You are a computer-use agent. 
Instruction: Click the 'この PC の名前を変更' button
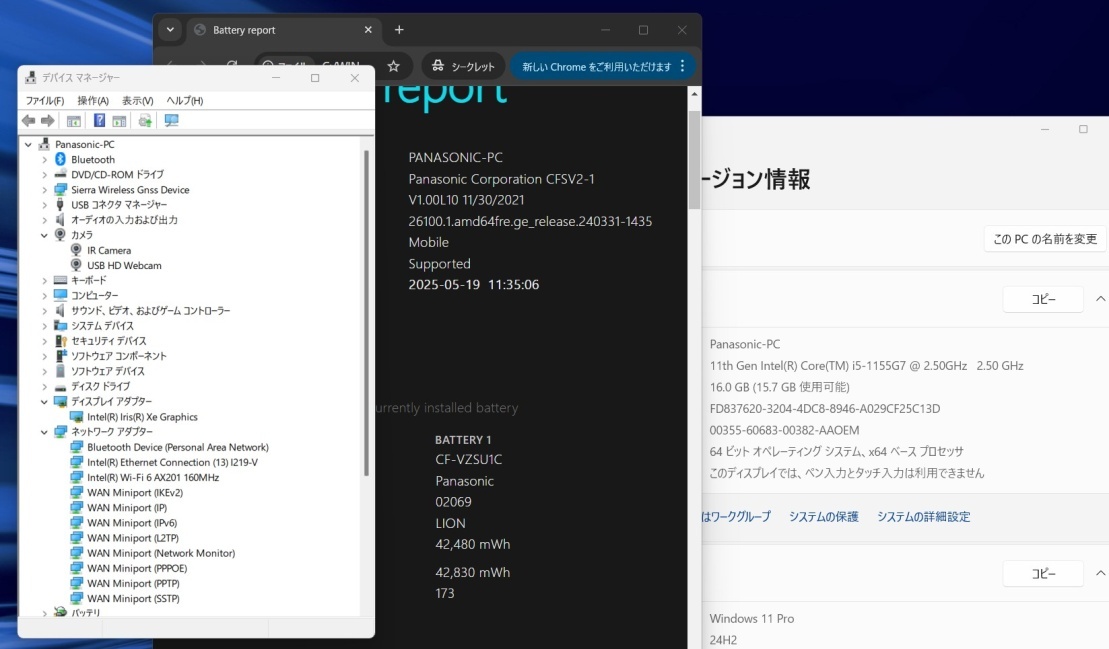point(1045,239)
